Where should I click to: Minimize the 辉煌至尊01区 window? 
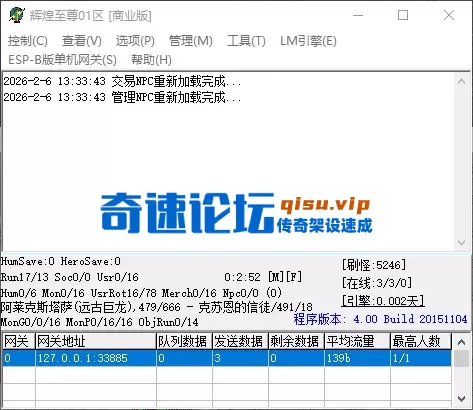[358, 15]
